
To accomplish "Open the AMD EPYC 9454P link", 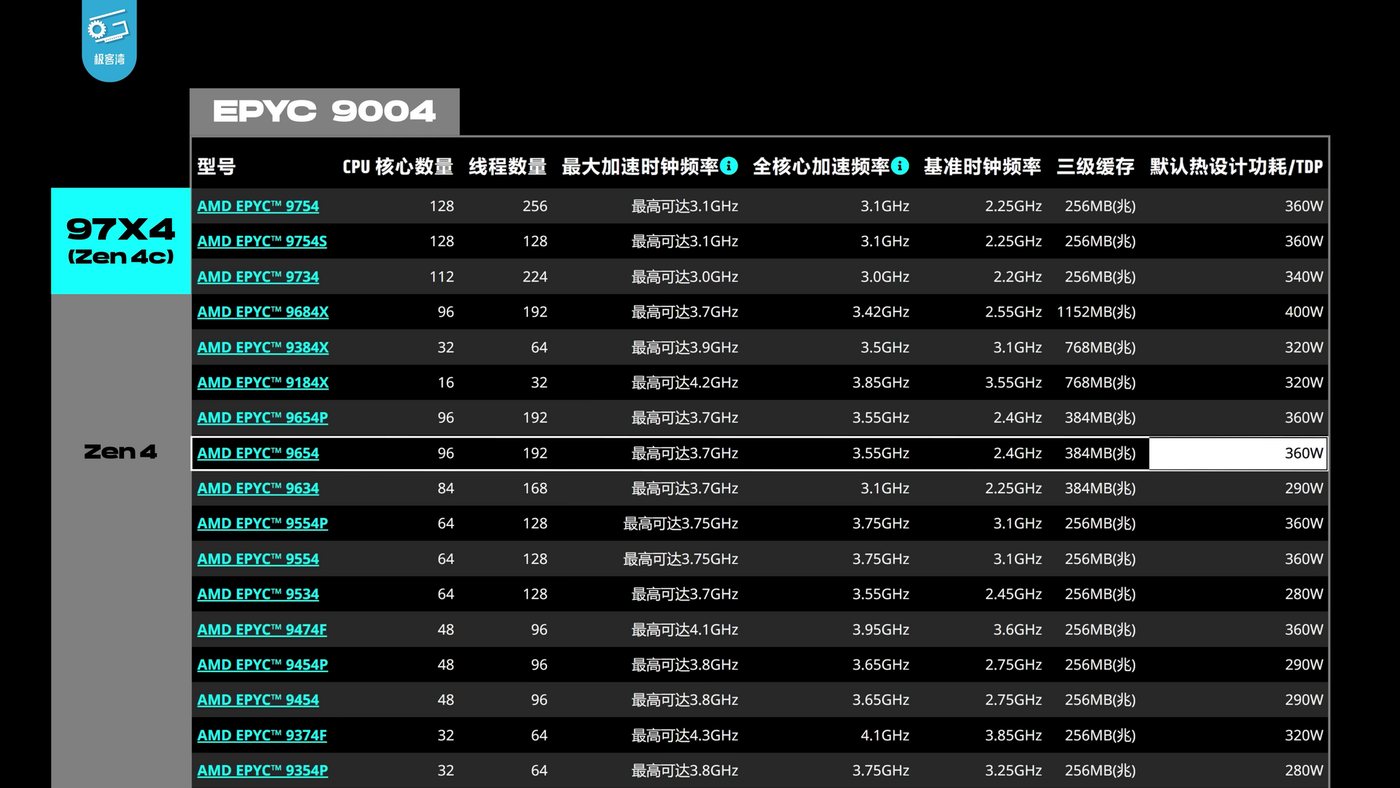I will point(263,665).
